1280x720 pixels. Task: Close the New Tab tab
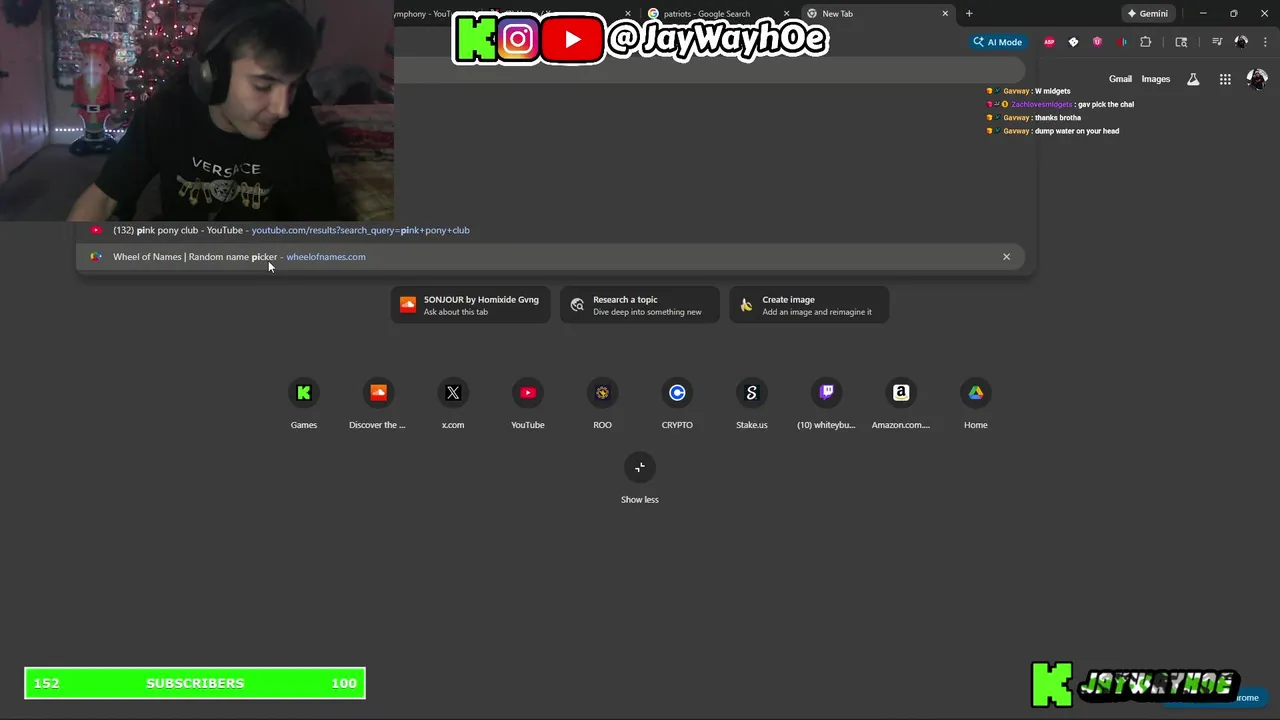tap(945, 14)
